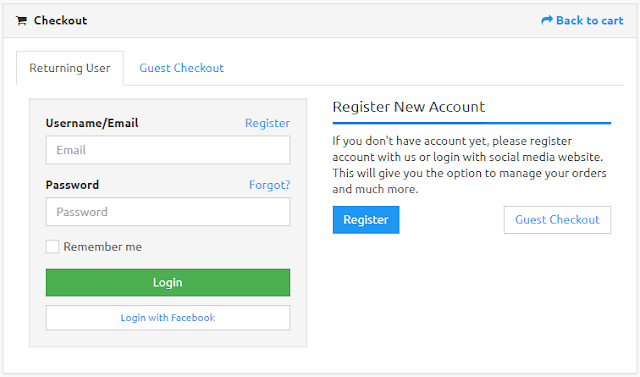Choose Login with Facebook
The image size is (640, 377).
click(x=168, y=318)
